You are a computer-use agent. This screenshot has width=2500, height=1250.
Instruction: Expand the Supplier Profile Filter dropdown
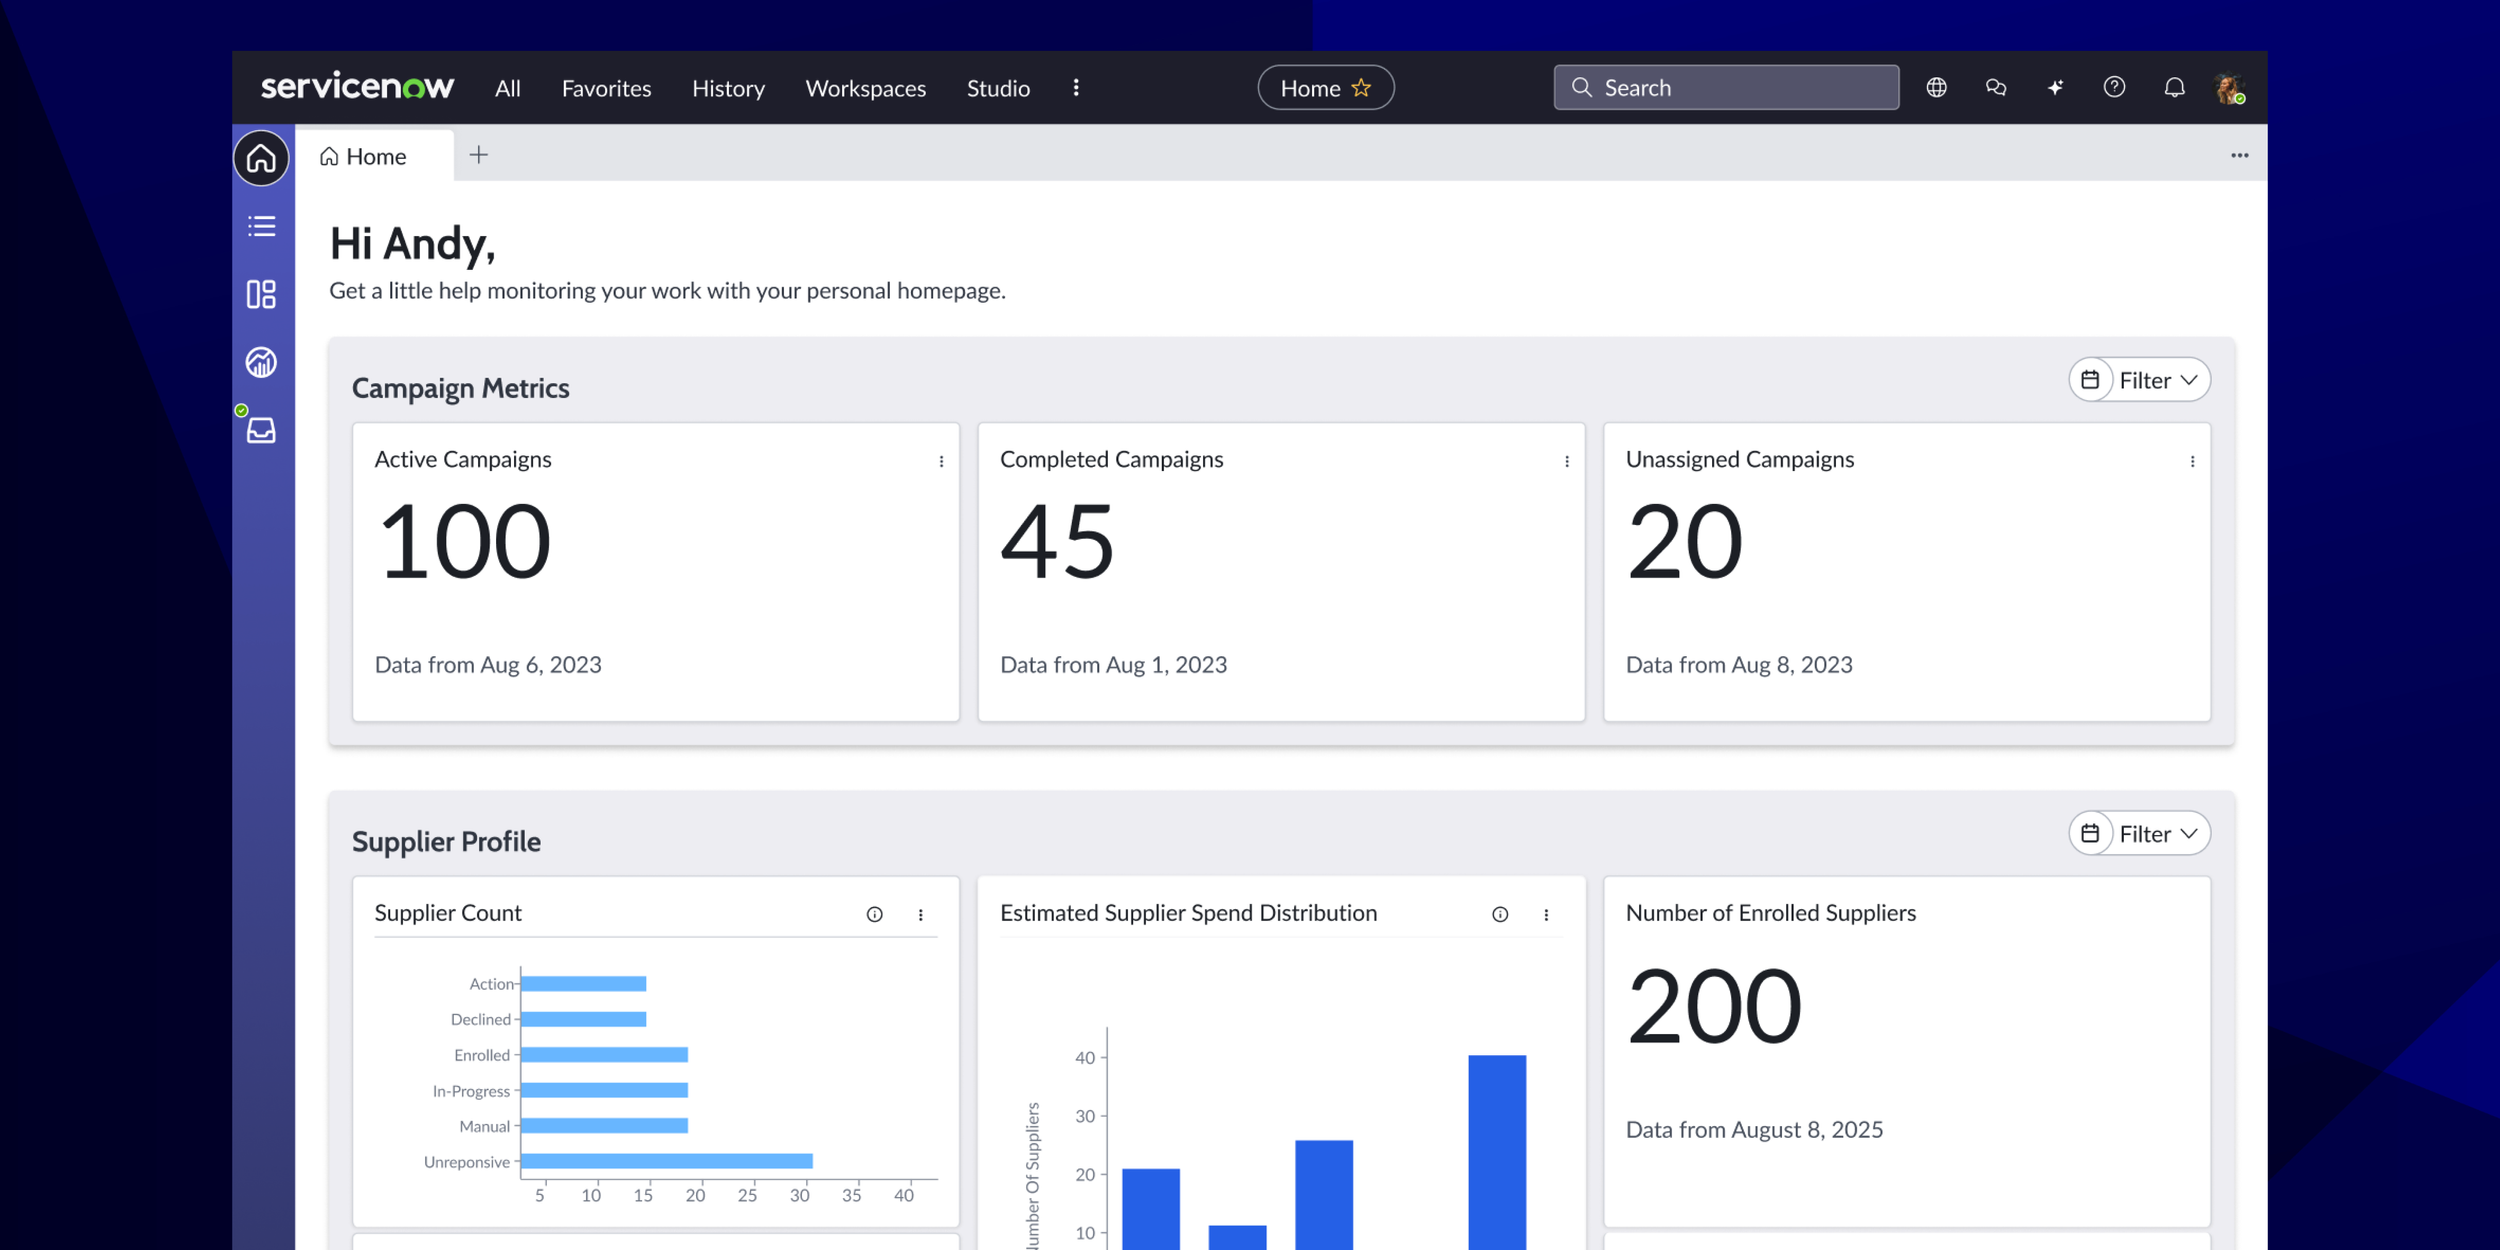point(2158,833)
